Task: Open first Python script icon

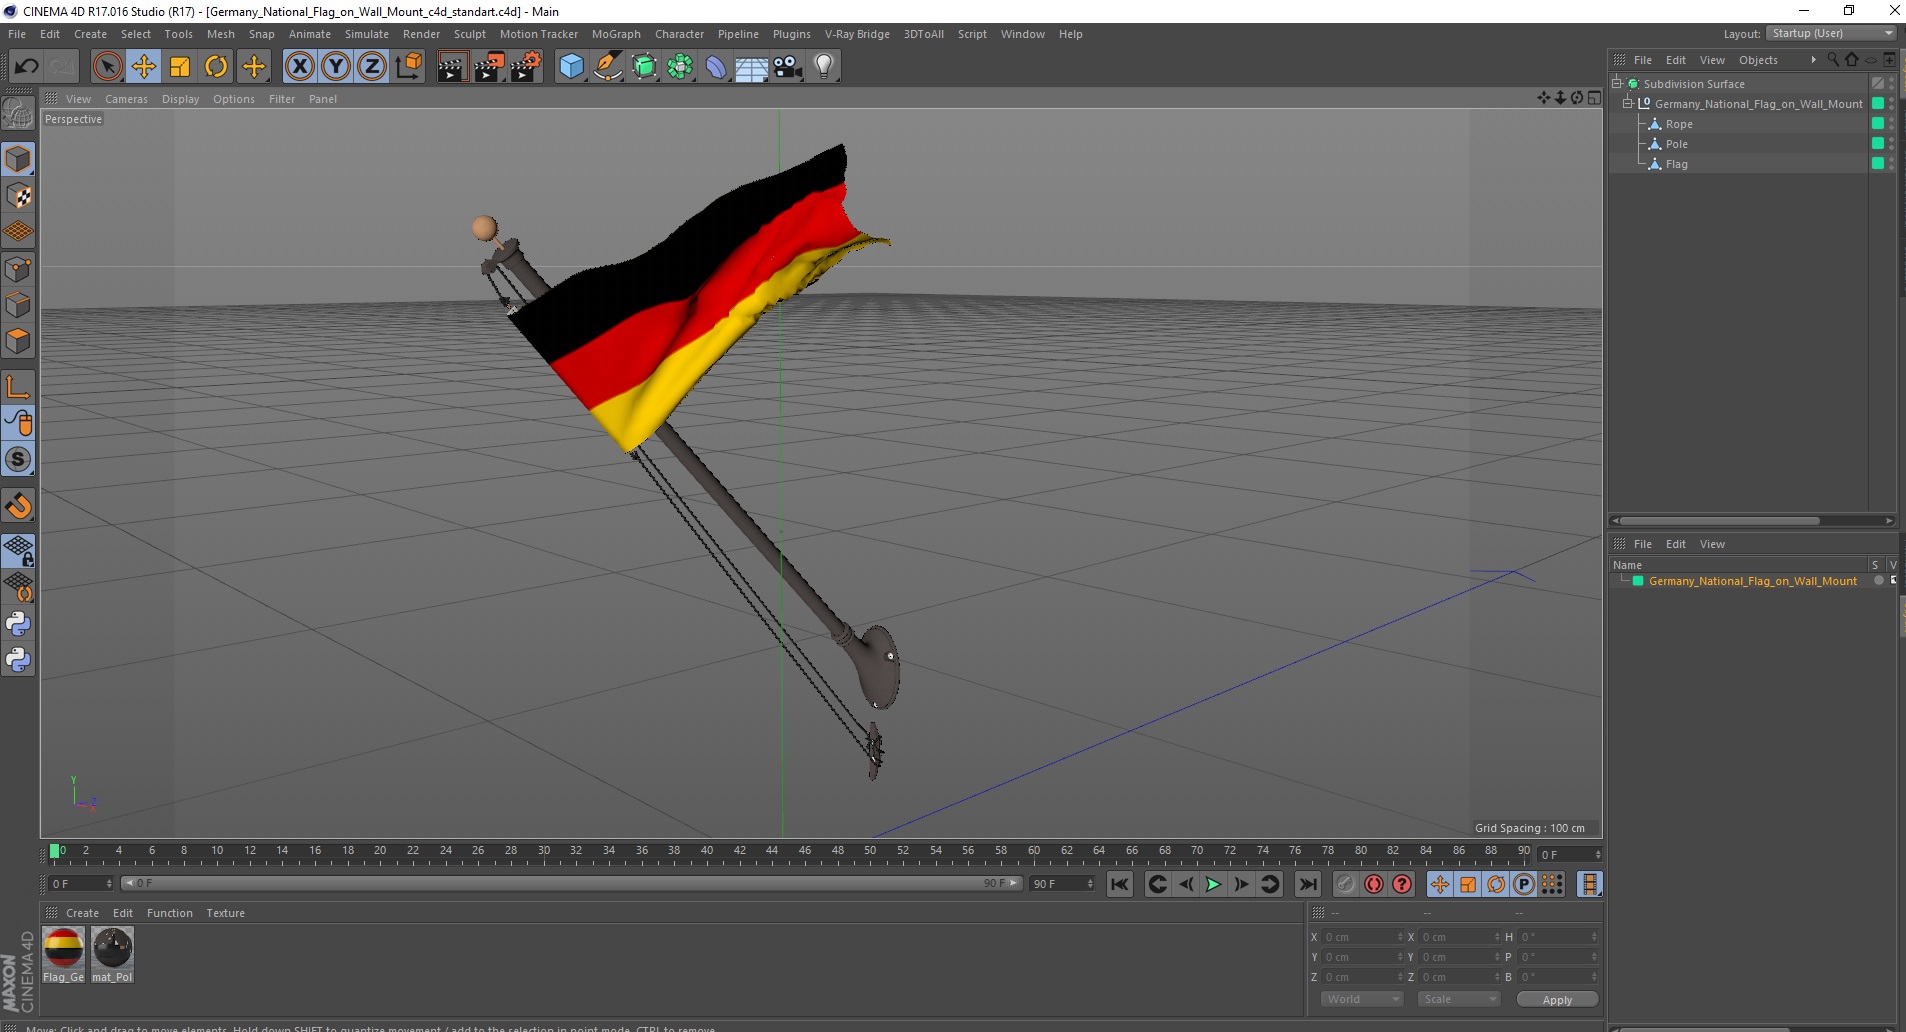Action: tap(18, 624)
